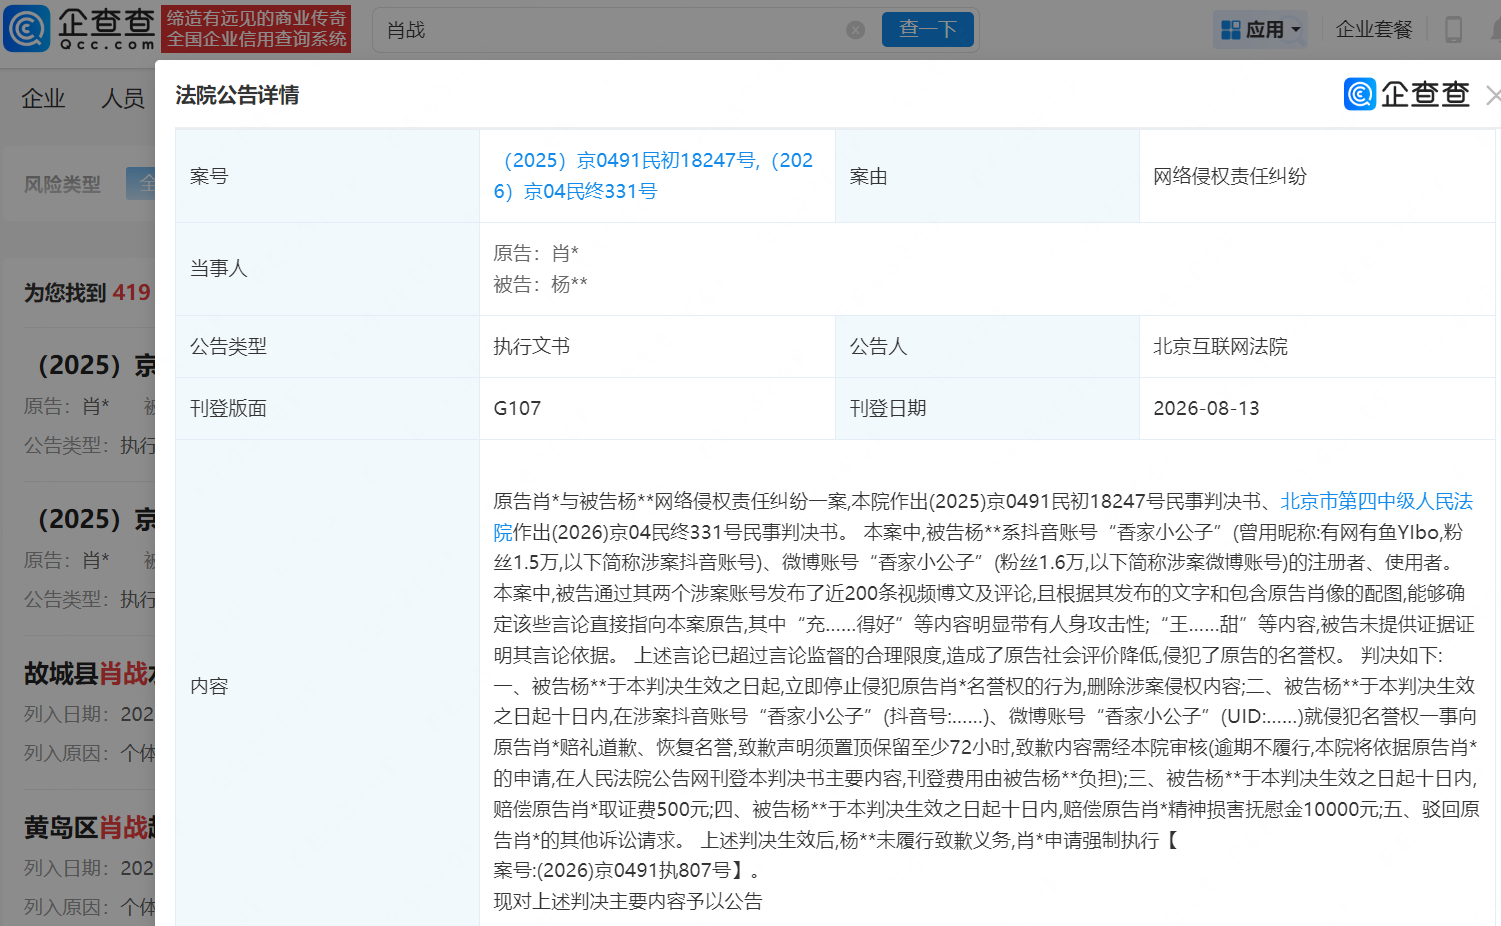The width and height of the screenshot is (1501, 926).
Task: Click the edition value G107
Action: pos(517,408)
